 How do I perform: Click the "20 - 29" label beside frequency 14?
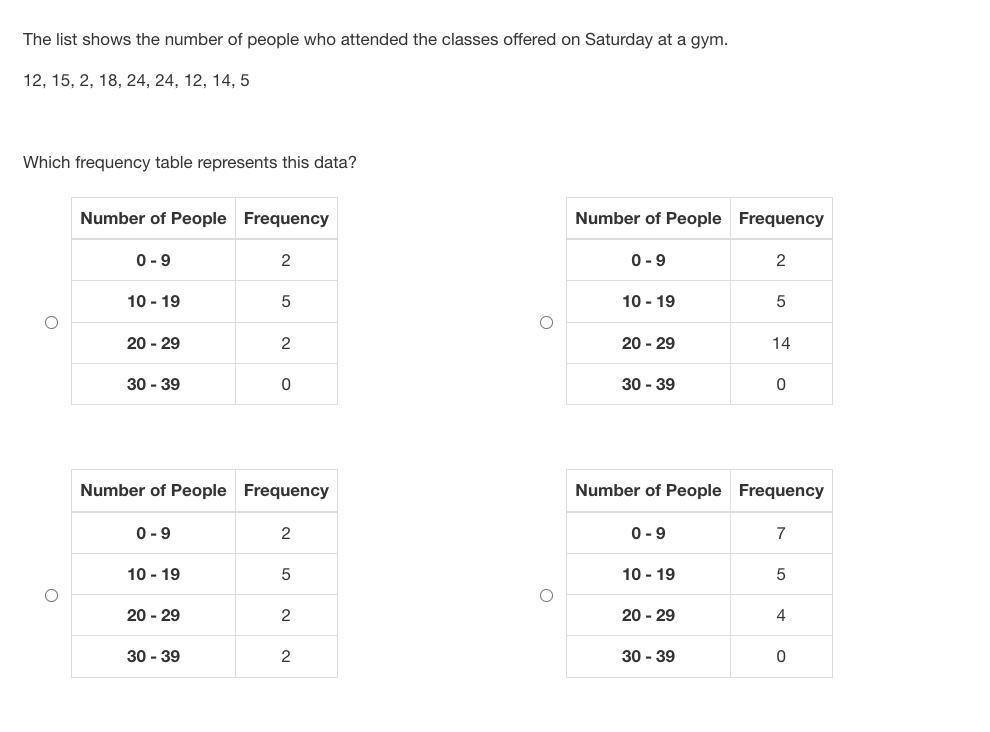[x=648, y=343]
